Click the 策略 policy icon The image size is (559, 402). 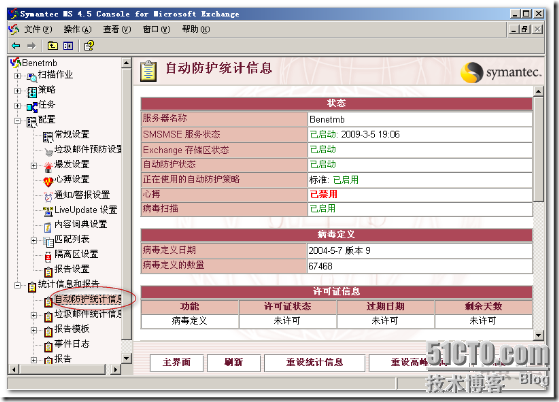pyautogui.click(x=32, y=92)
